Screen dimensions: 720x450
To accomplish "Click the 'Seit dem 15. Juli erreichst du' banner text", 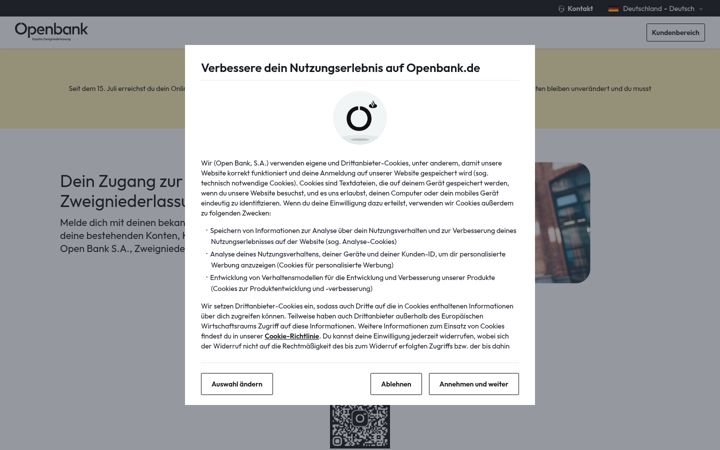I will (127, 89).
